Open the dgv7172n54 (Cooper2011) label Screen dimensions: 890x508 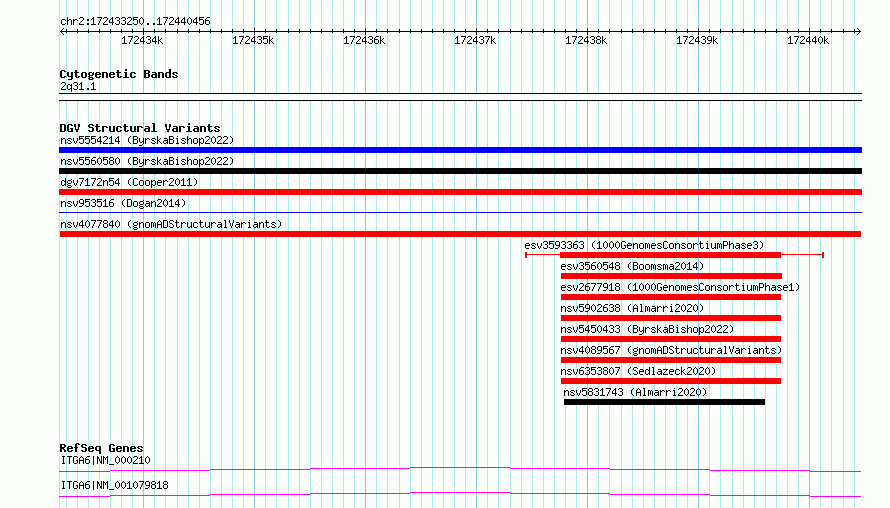tap(129, 182)
